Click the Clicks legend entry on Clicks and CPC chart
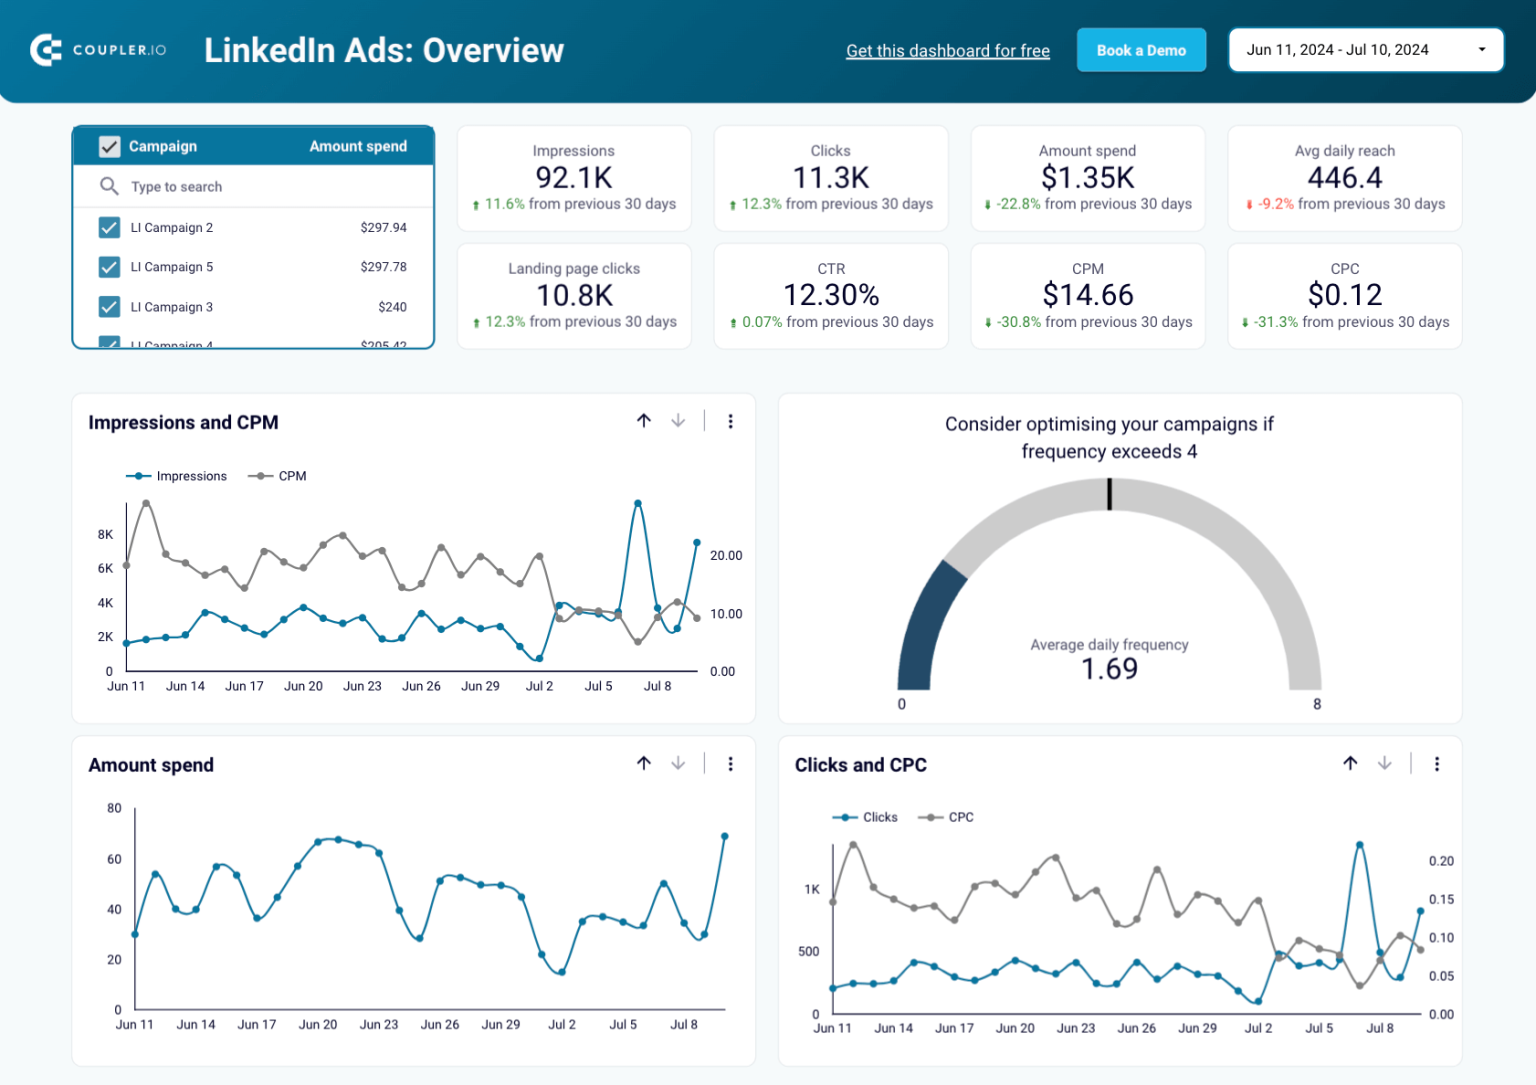The width and height of the screenshot is (1536, 1085). pos(866,817)
